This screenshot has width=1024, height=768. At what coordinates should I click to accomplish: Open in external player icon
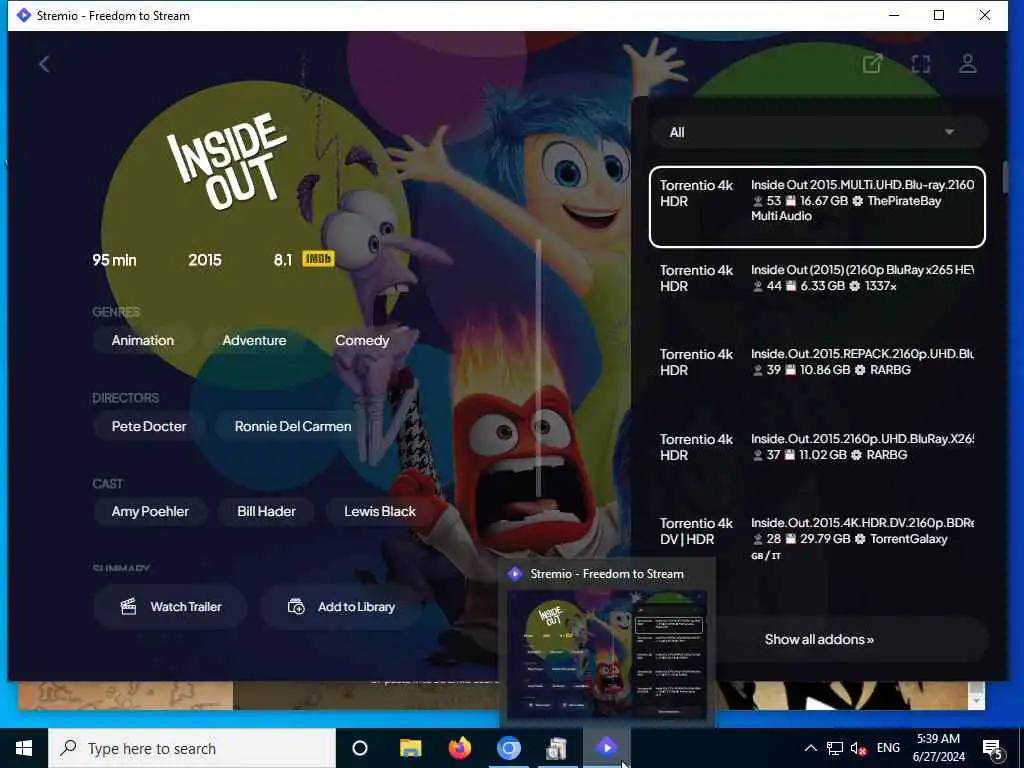coord(872,64)
